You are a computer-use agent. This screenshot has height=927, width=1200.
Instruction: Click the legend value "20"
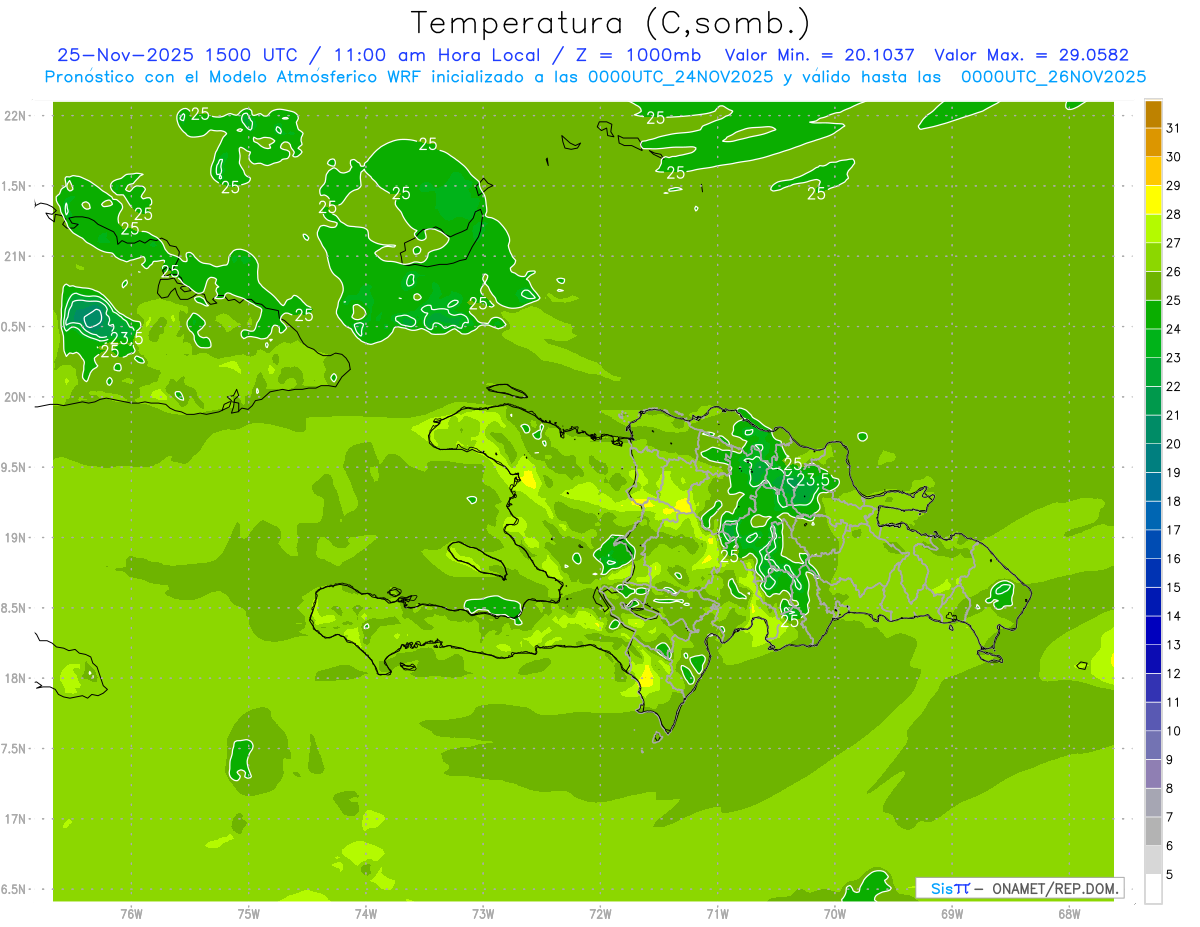(x=1174, y=444)
